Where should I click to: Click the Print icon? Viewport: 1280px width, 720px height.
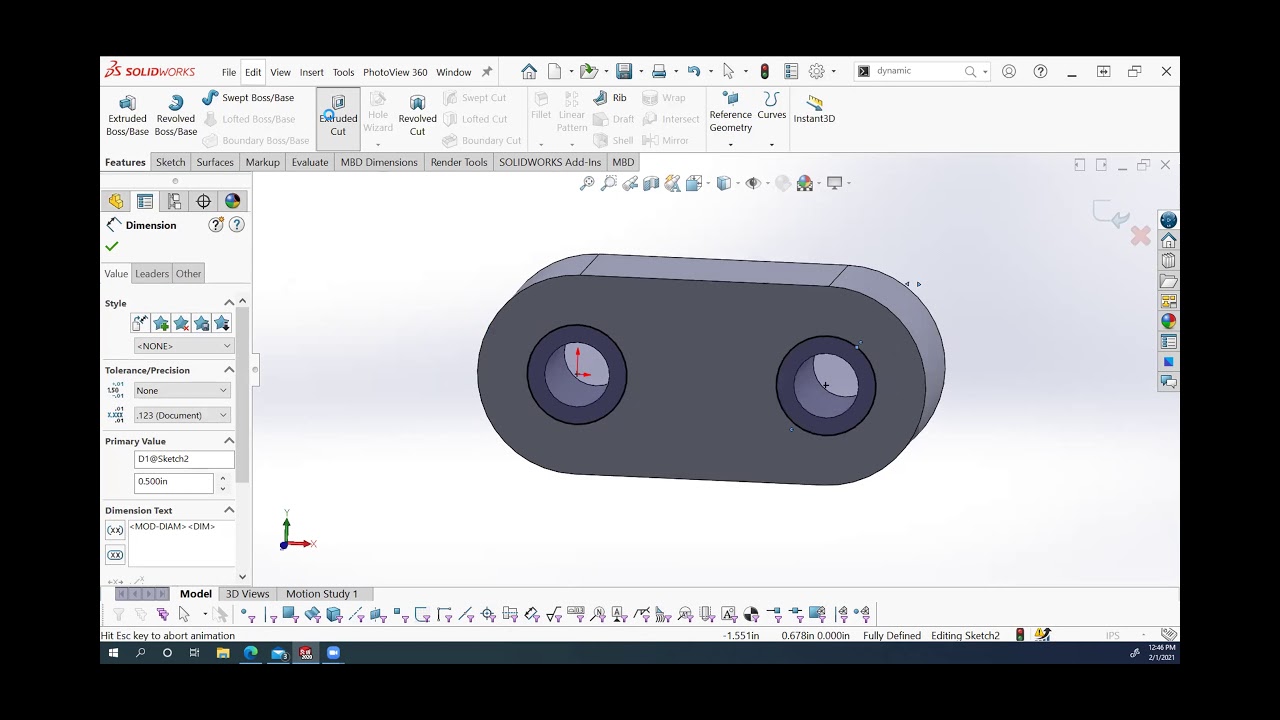[x=659, y=71]
